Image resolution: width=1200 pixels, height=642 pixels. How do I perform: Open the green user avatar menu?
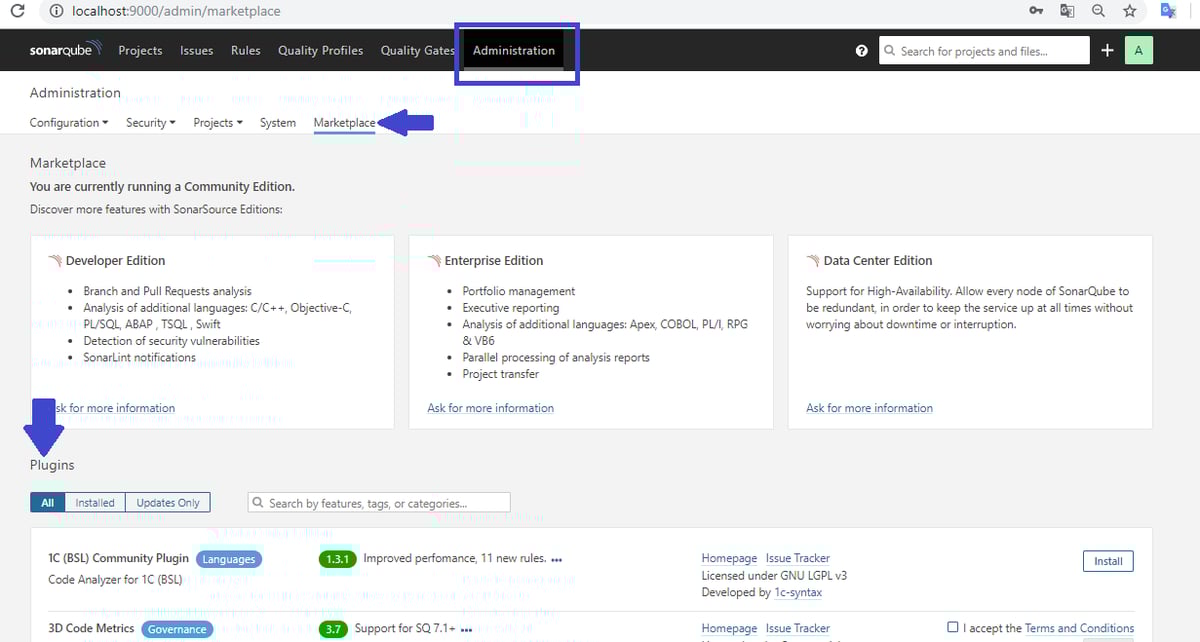coord(1138,50)
